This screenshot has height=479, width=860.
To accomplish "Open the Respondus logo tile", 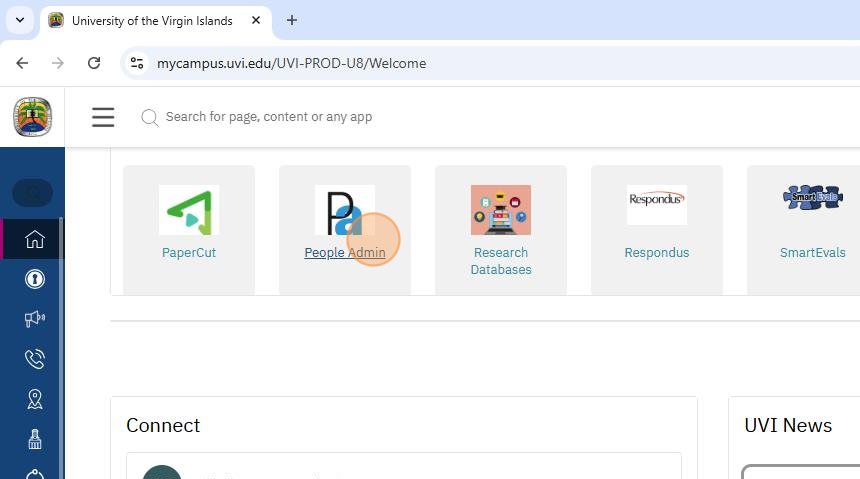I will click(x=657, y=204).
